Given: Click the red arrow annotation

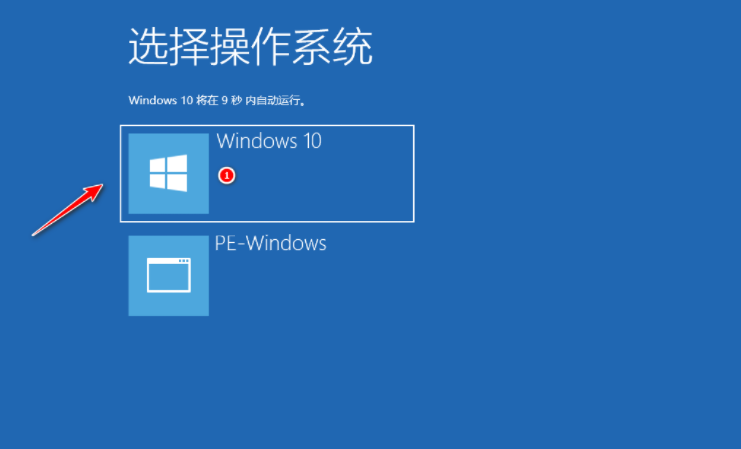Looking at the screenshot, I should [x=68, y=209].
